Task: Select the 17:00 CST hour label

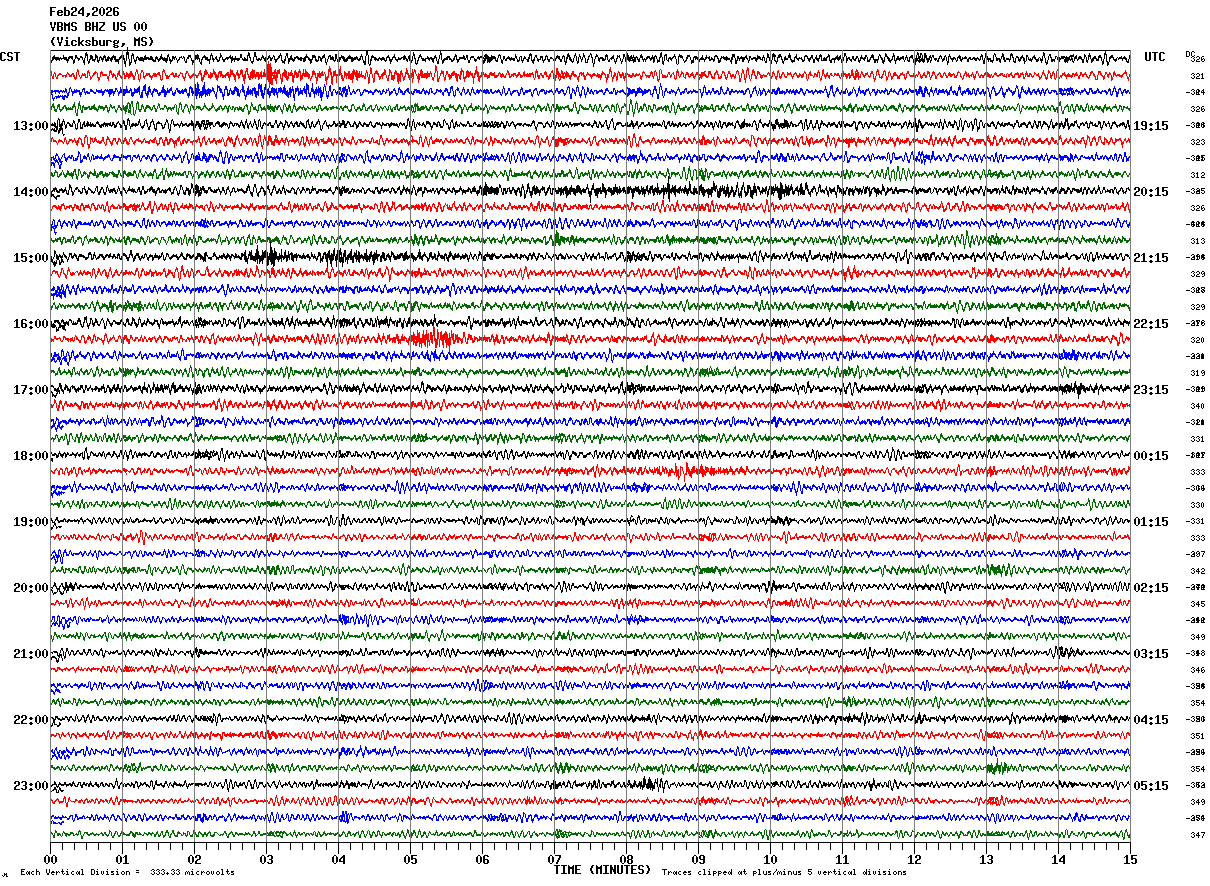Action: pos(30,390)
